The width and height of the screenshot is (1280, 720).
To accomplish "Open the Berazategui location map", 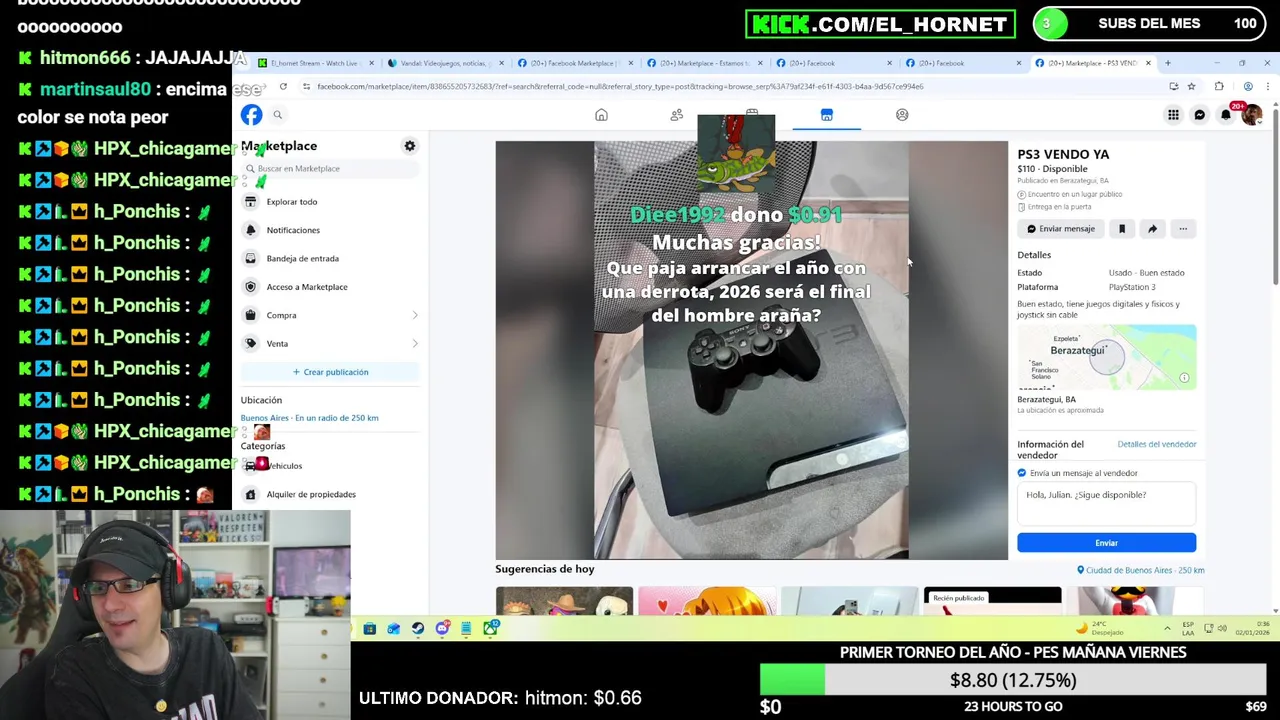I will 1106,358.
